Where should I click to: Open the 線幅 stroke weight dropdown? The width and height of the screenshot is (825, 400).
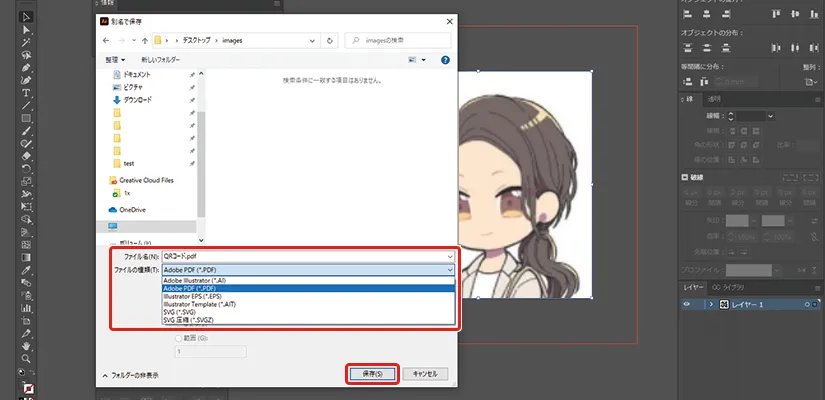pyautogui.click(x=770, y=116)
